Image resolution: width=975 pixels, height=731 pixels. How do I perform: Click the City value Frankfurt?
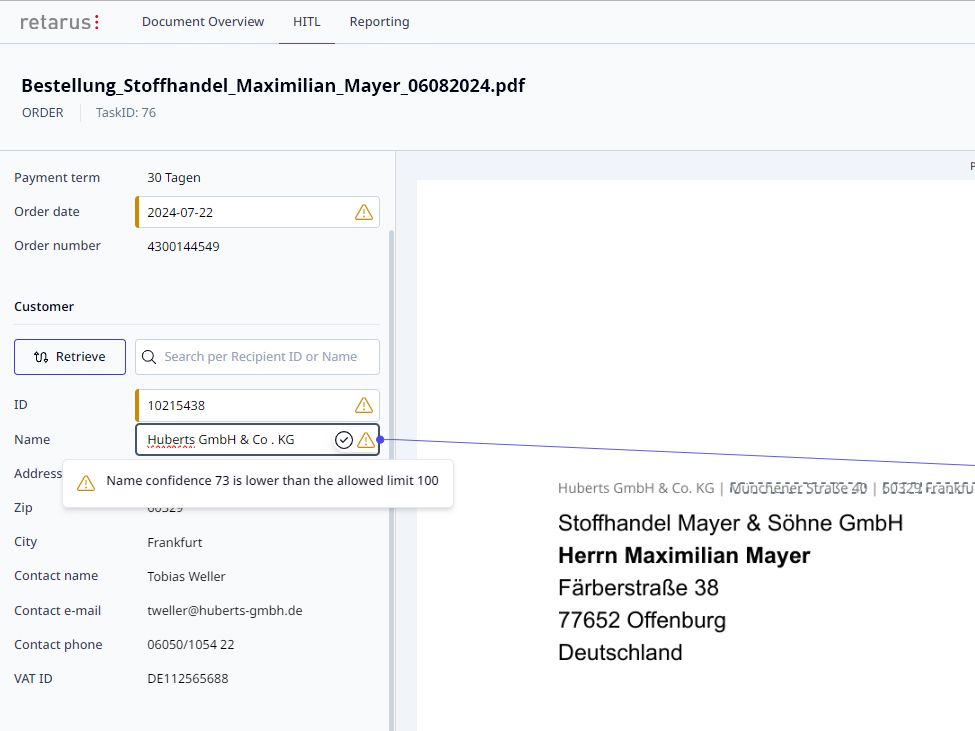175,543
